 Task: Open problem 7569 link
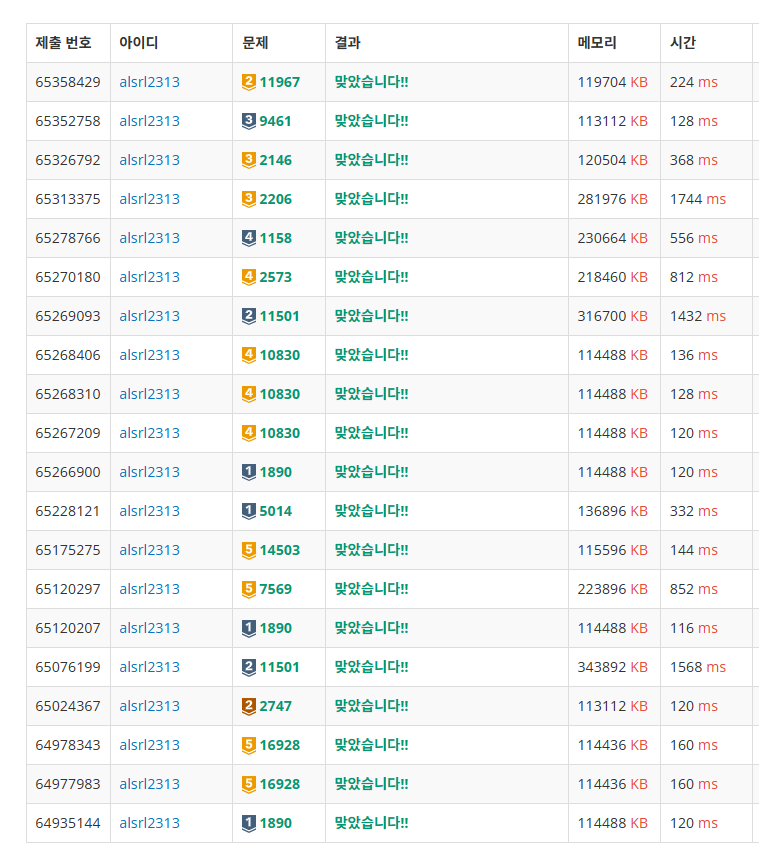(275, 589)
